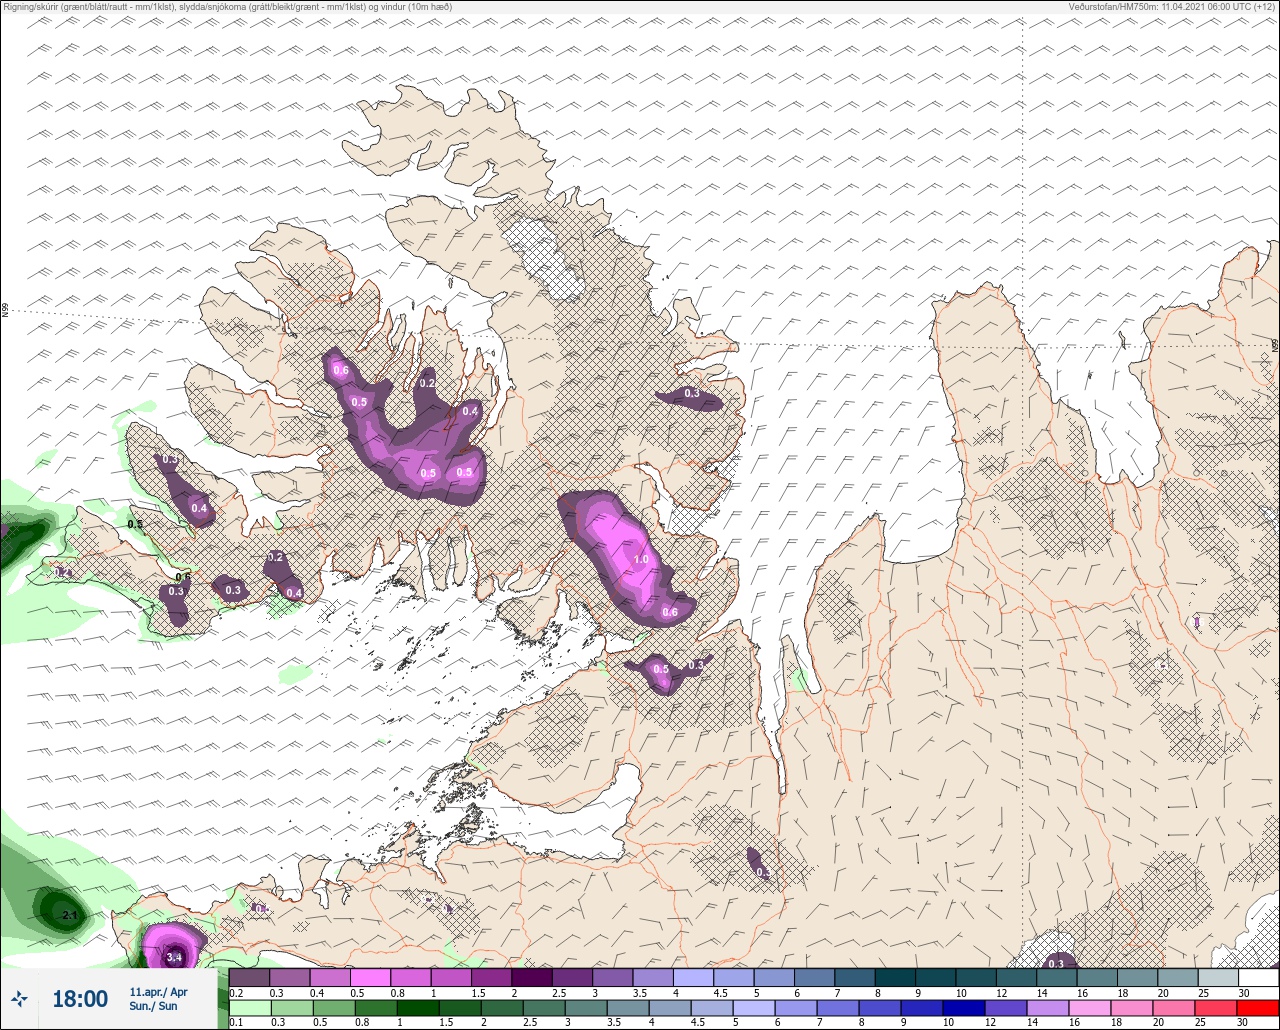Pick the white swatch ending the snow legend
Viewport: 1280px width, 1030px height.
1257,977
